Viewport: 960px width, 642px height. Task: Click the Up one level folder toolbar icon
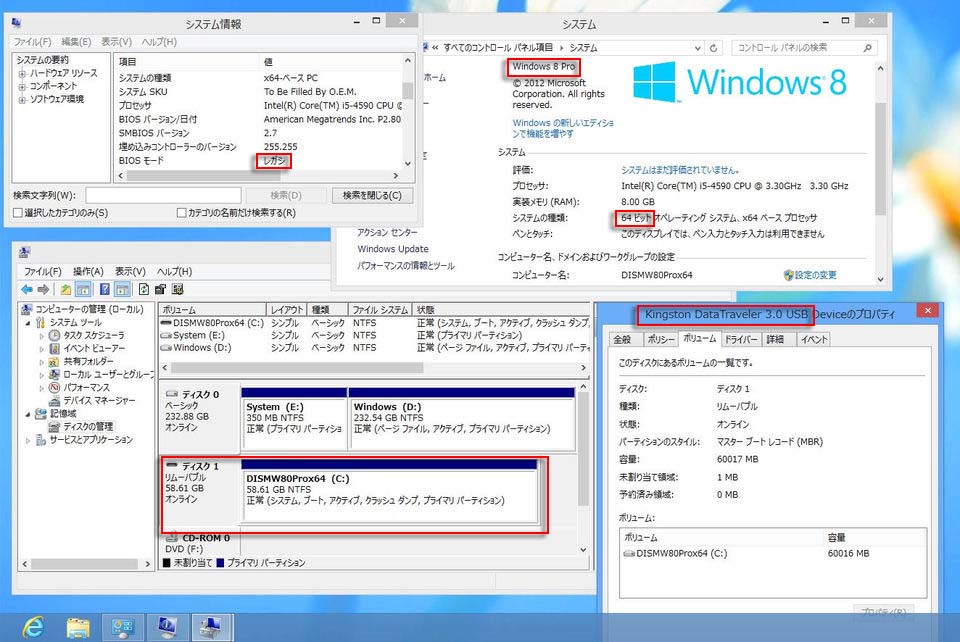[x=66, y=289]
